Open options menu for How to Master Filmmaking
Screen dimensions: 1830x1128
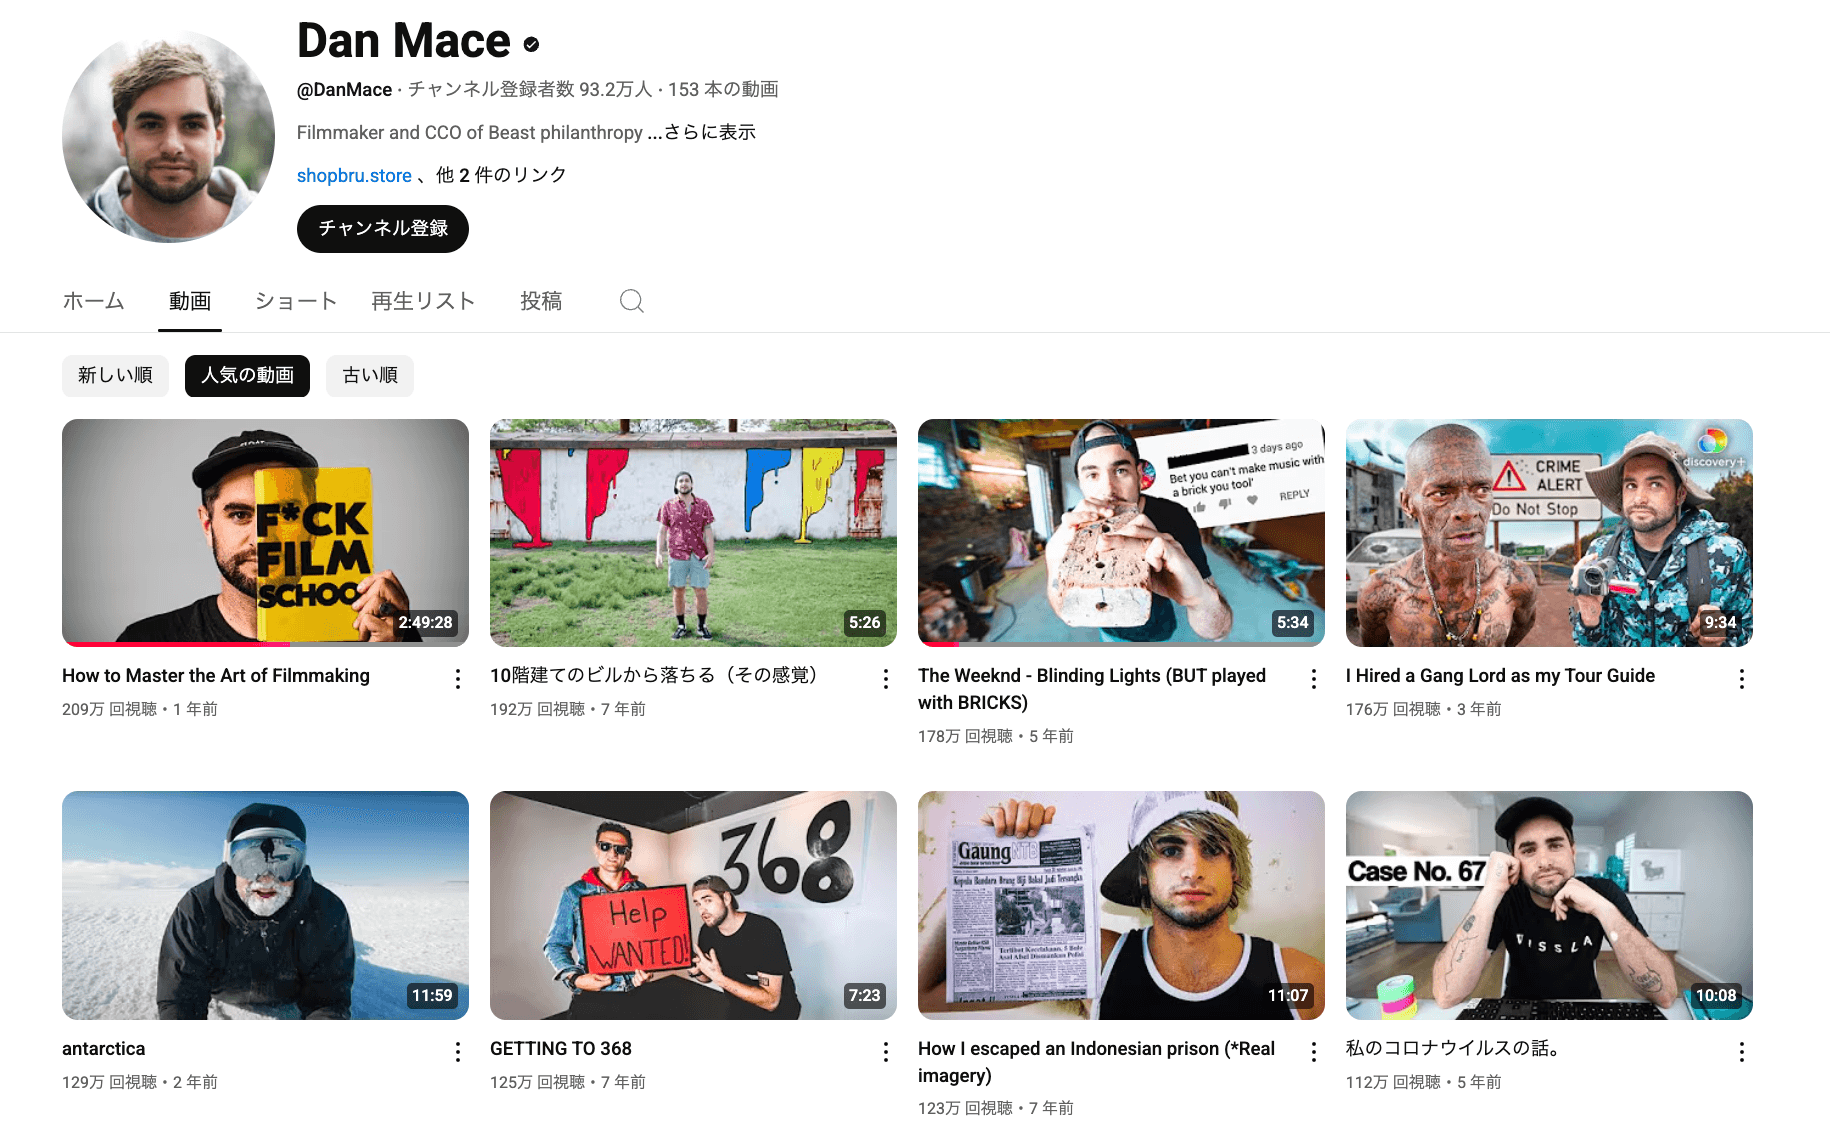pos(458,679)
